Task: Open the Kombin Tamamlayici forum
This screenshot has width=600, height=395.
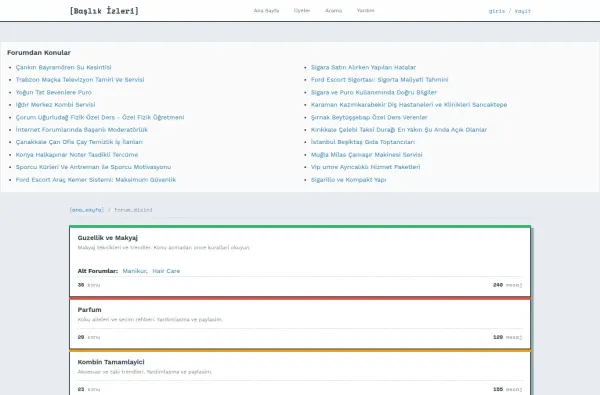Action: pyautogui.click(x=111, y=362)
